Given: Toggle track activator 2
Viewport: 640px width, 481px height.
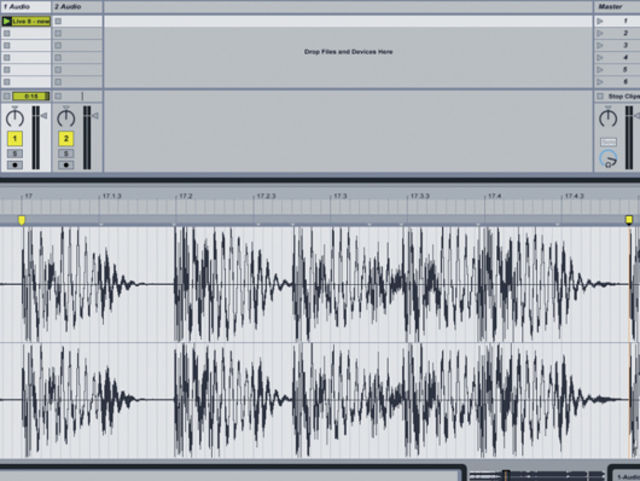Looking at the screenshot, I should [x=66, y=139].
